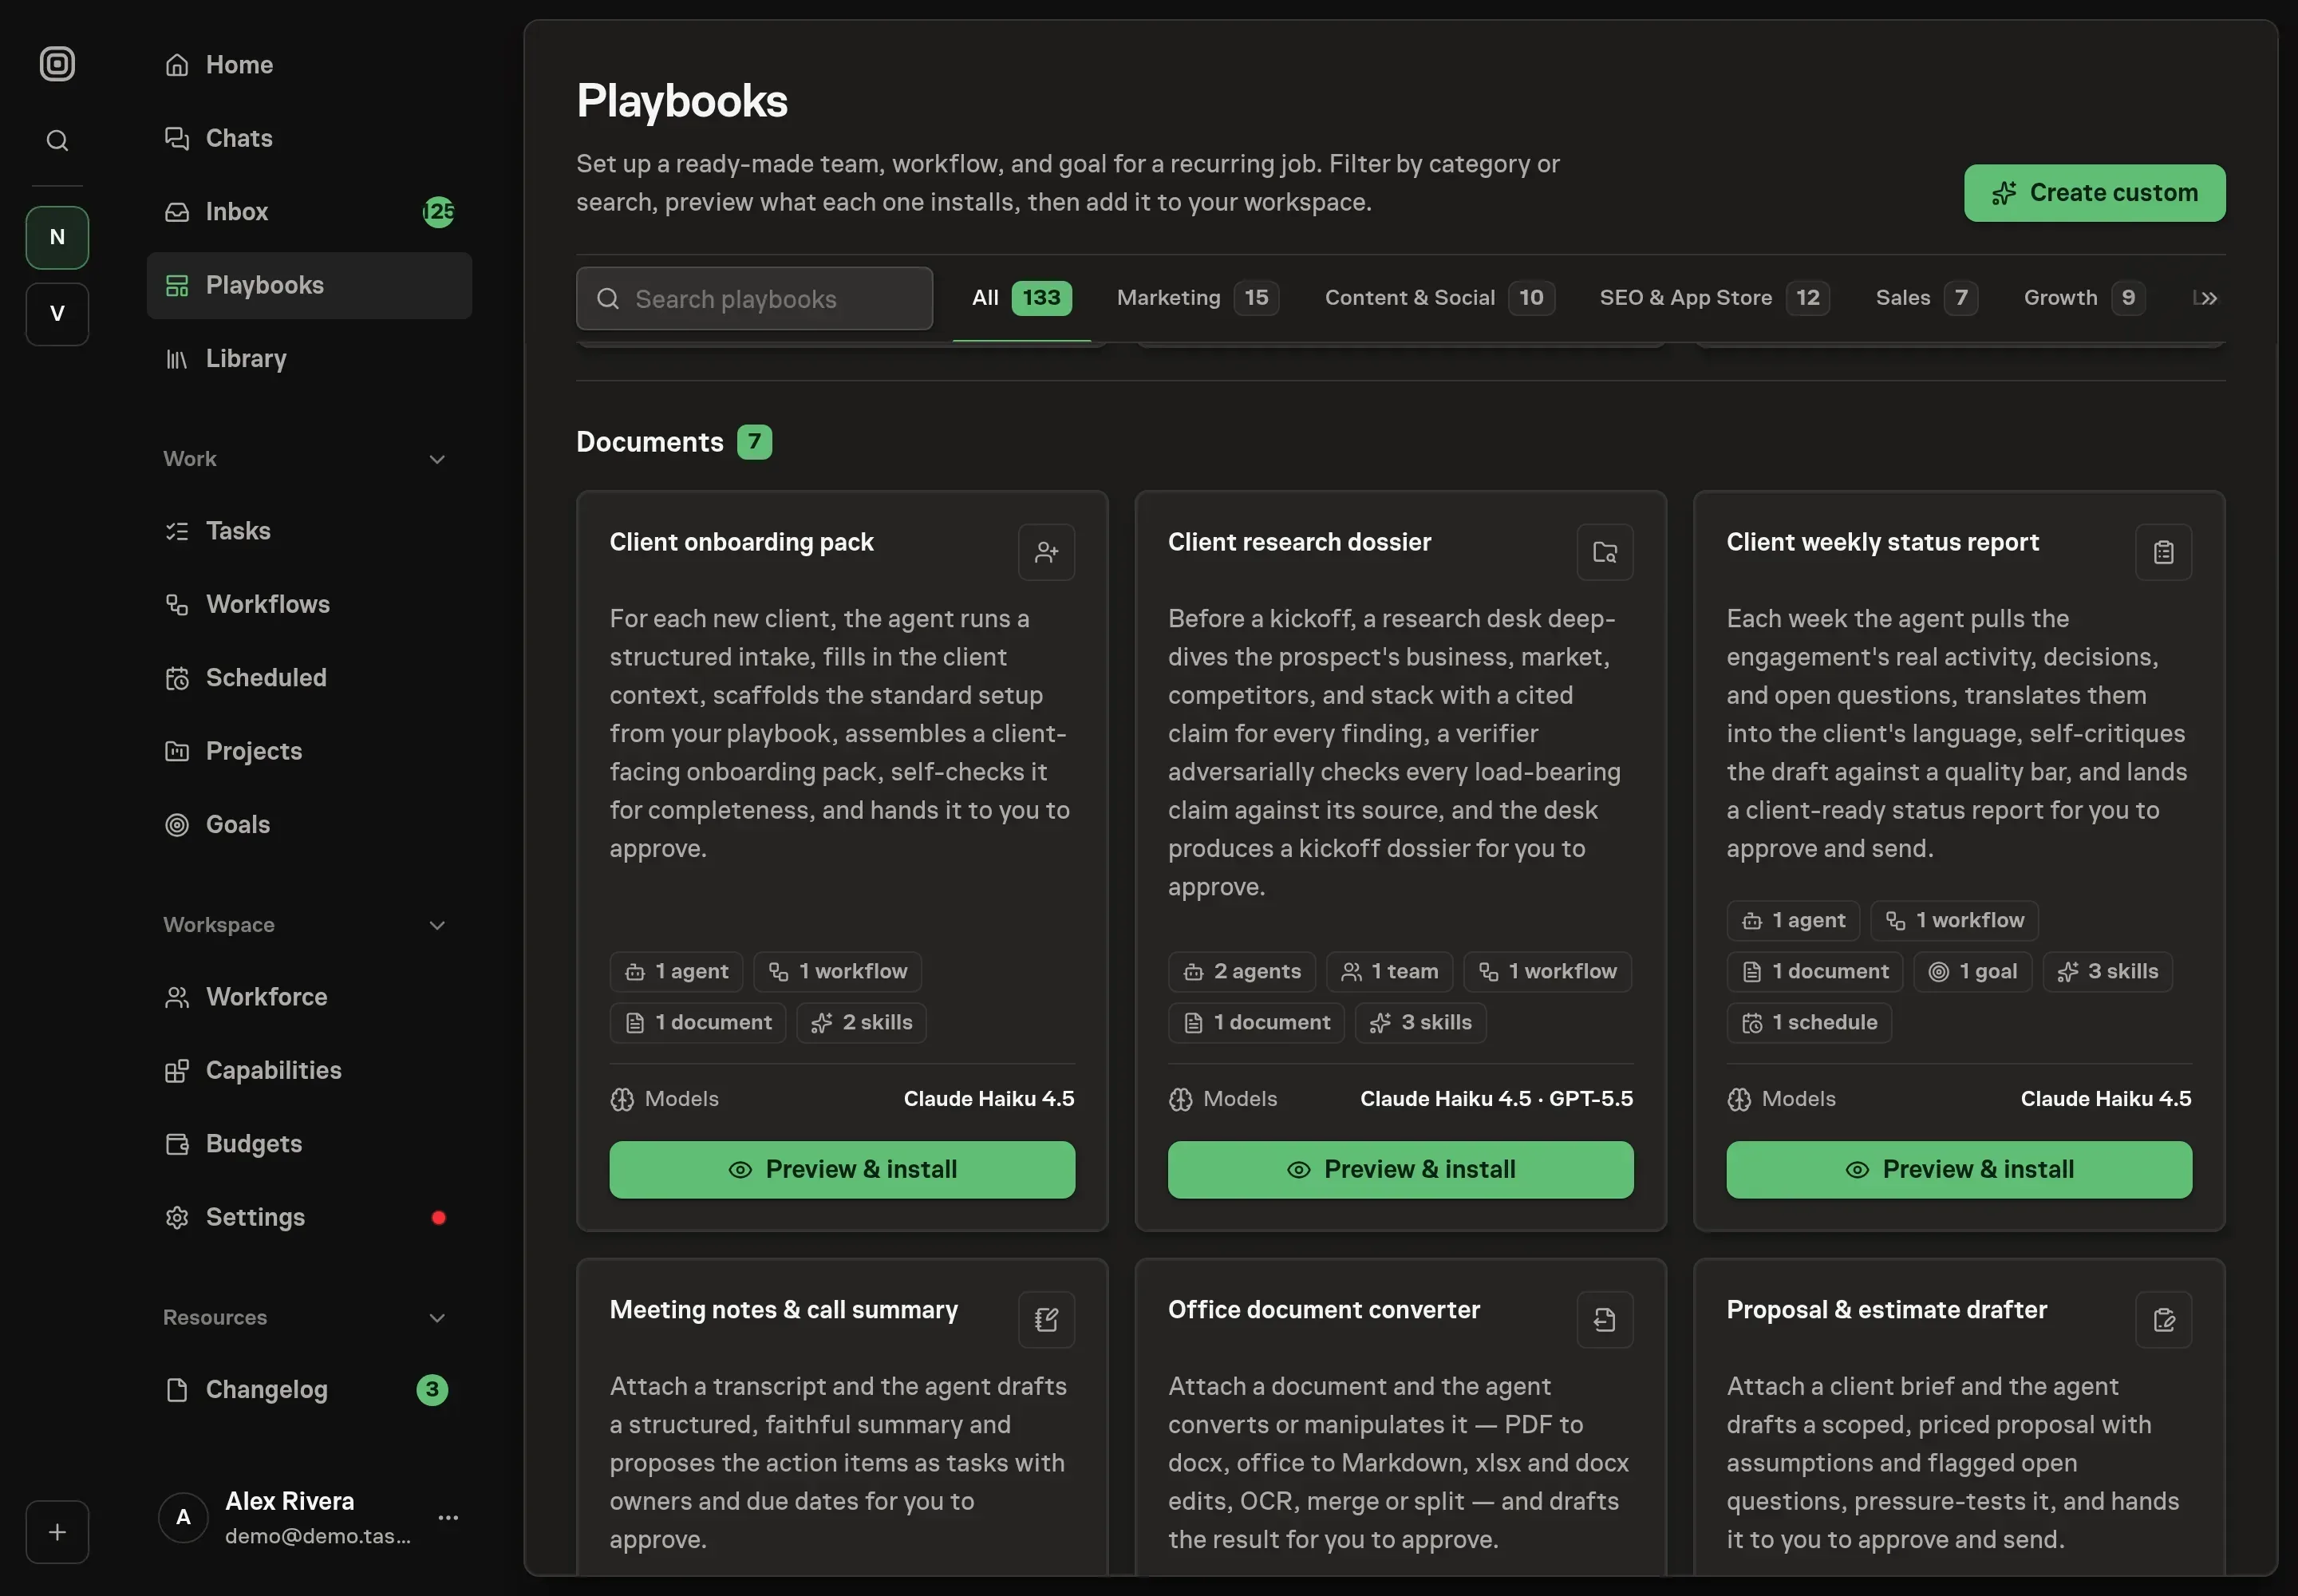The image size is (2298, 1596).
Task: Click the Proposal & estimate drafter title
Action: click(1886, 1310)
